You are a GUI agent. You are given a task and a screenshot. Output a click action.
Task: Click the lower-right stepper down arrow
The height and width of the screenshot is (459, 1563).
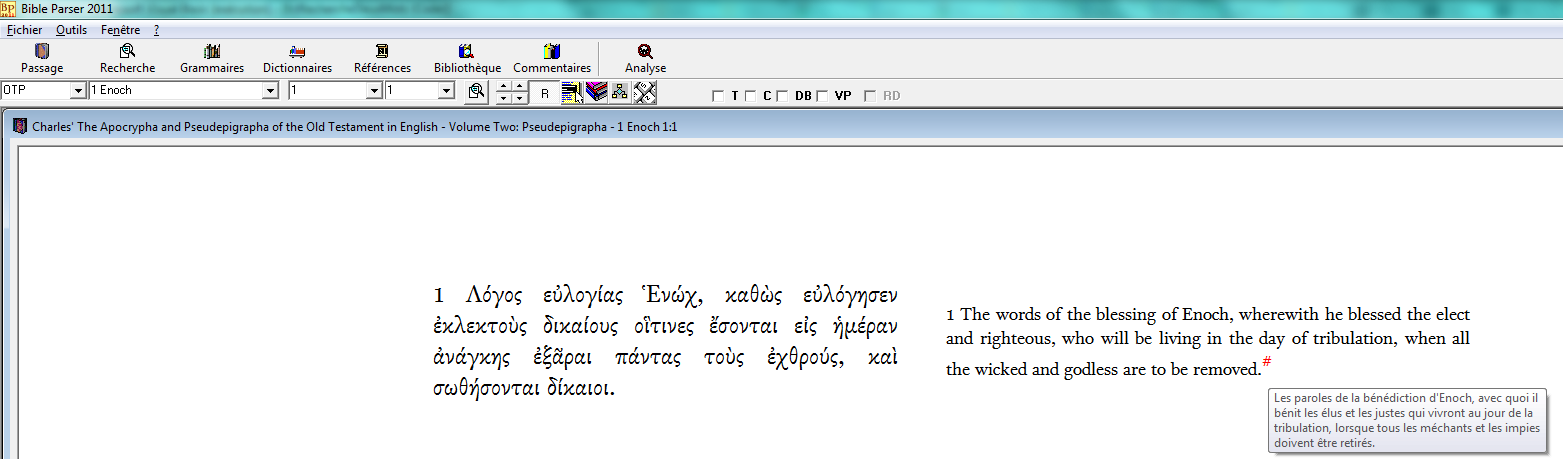(x=520, y=98)
